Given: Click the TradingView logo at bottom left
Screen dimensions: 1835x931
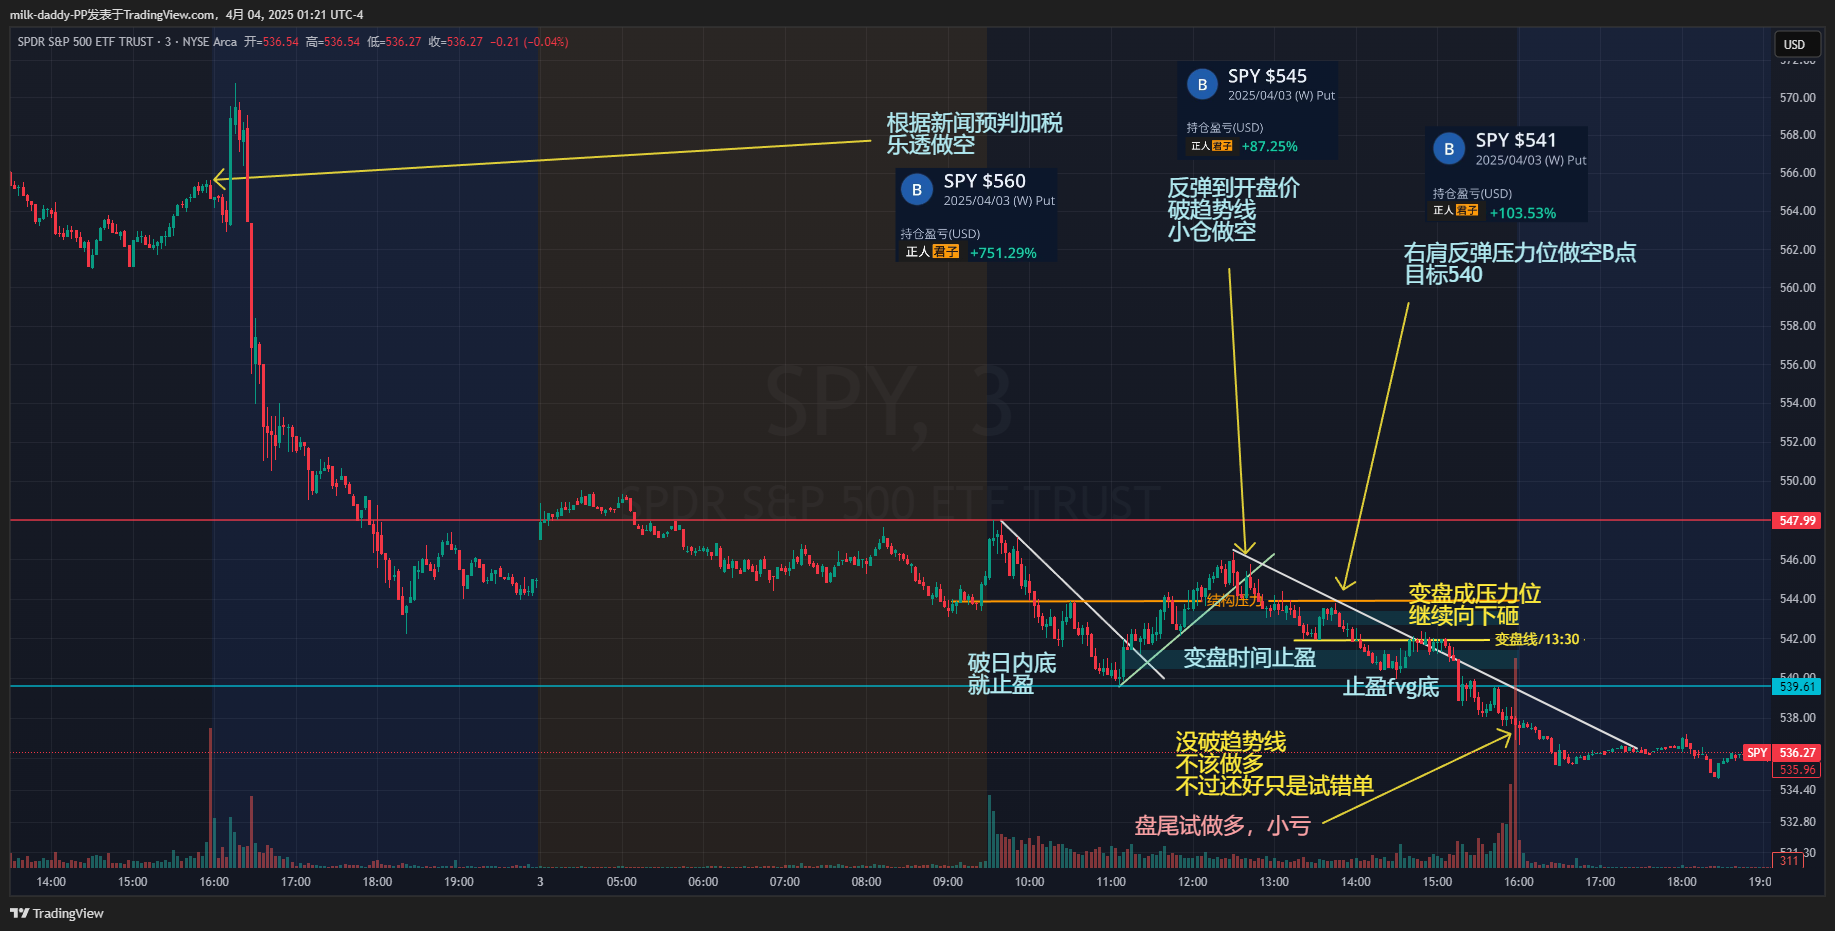Looking at the screenshot, I should [57, 913].
